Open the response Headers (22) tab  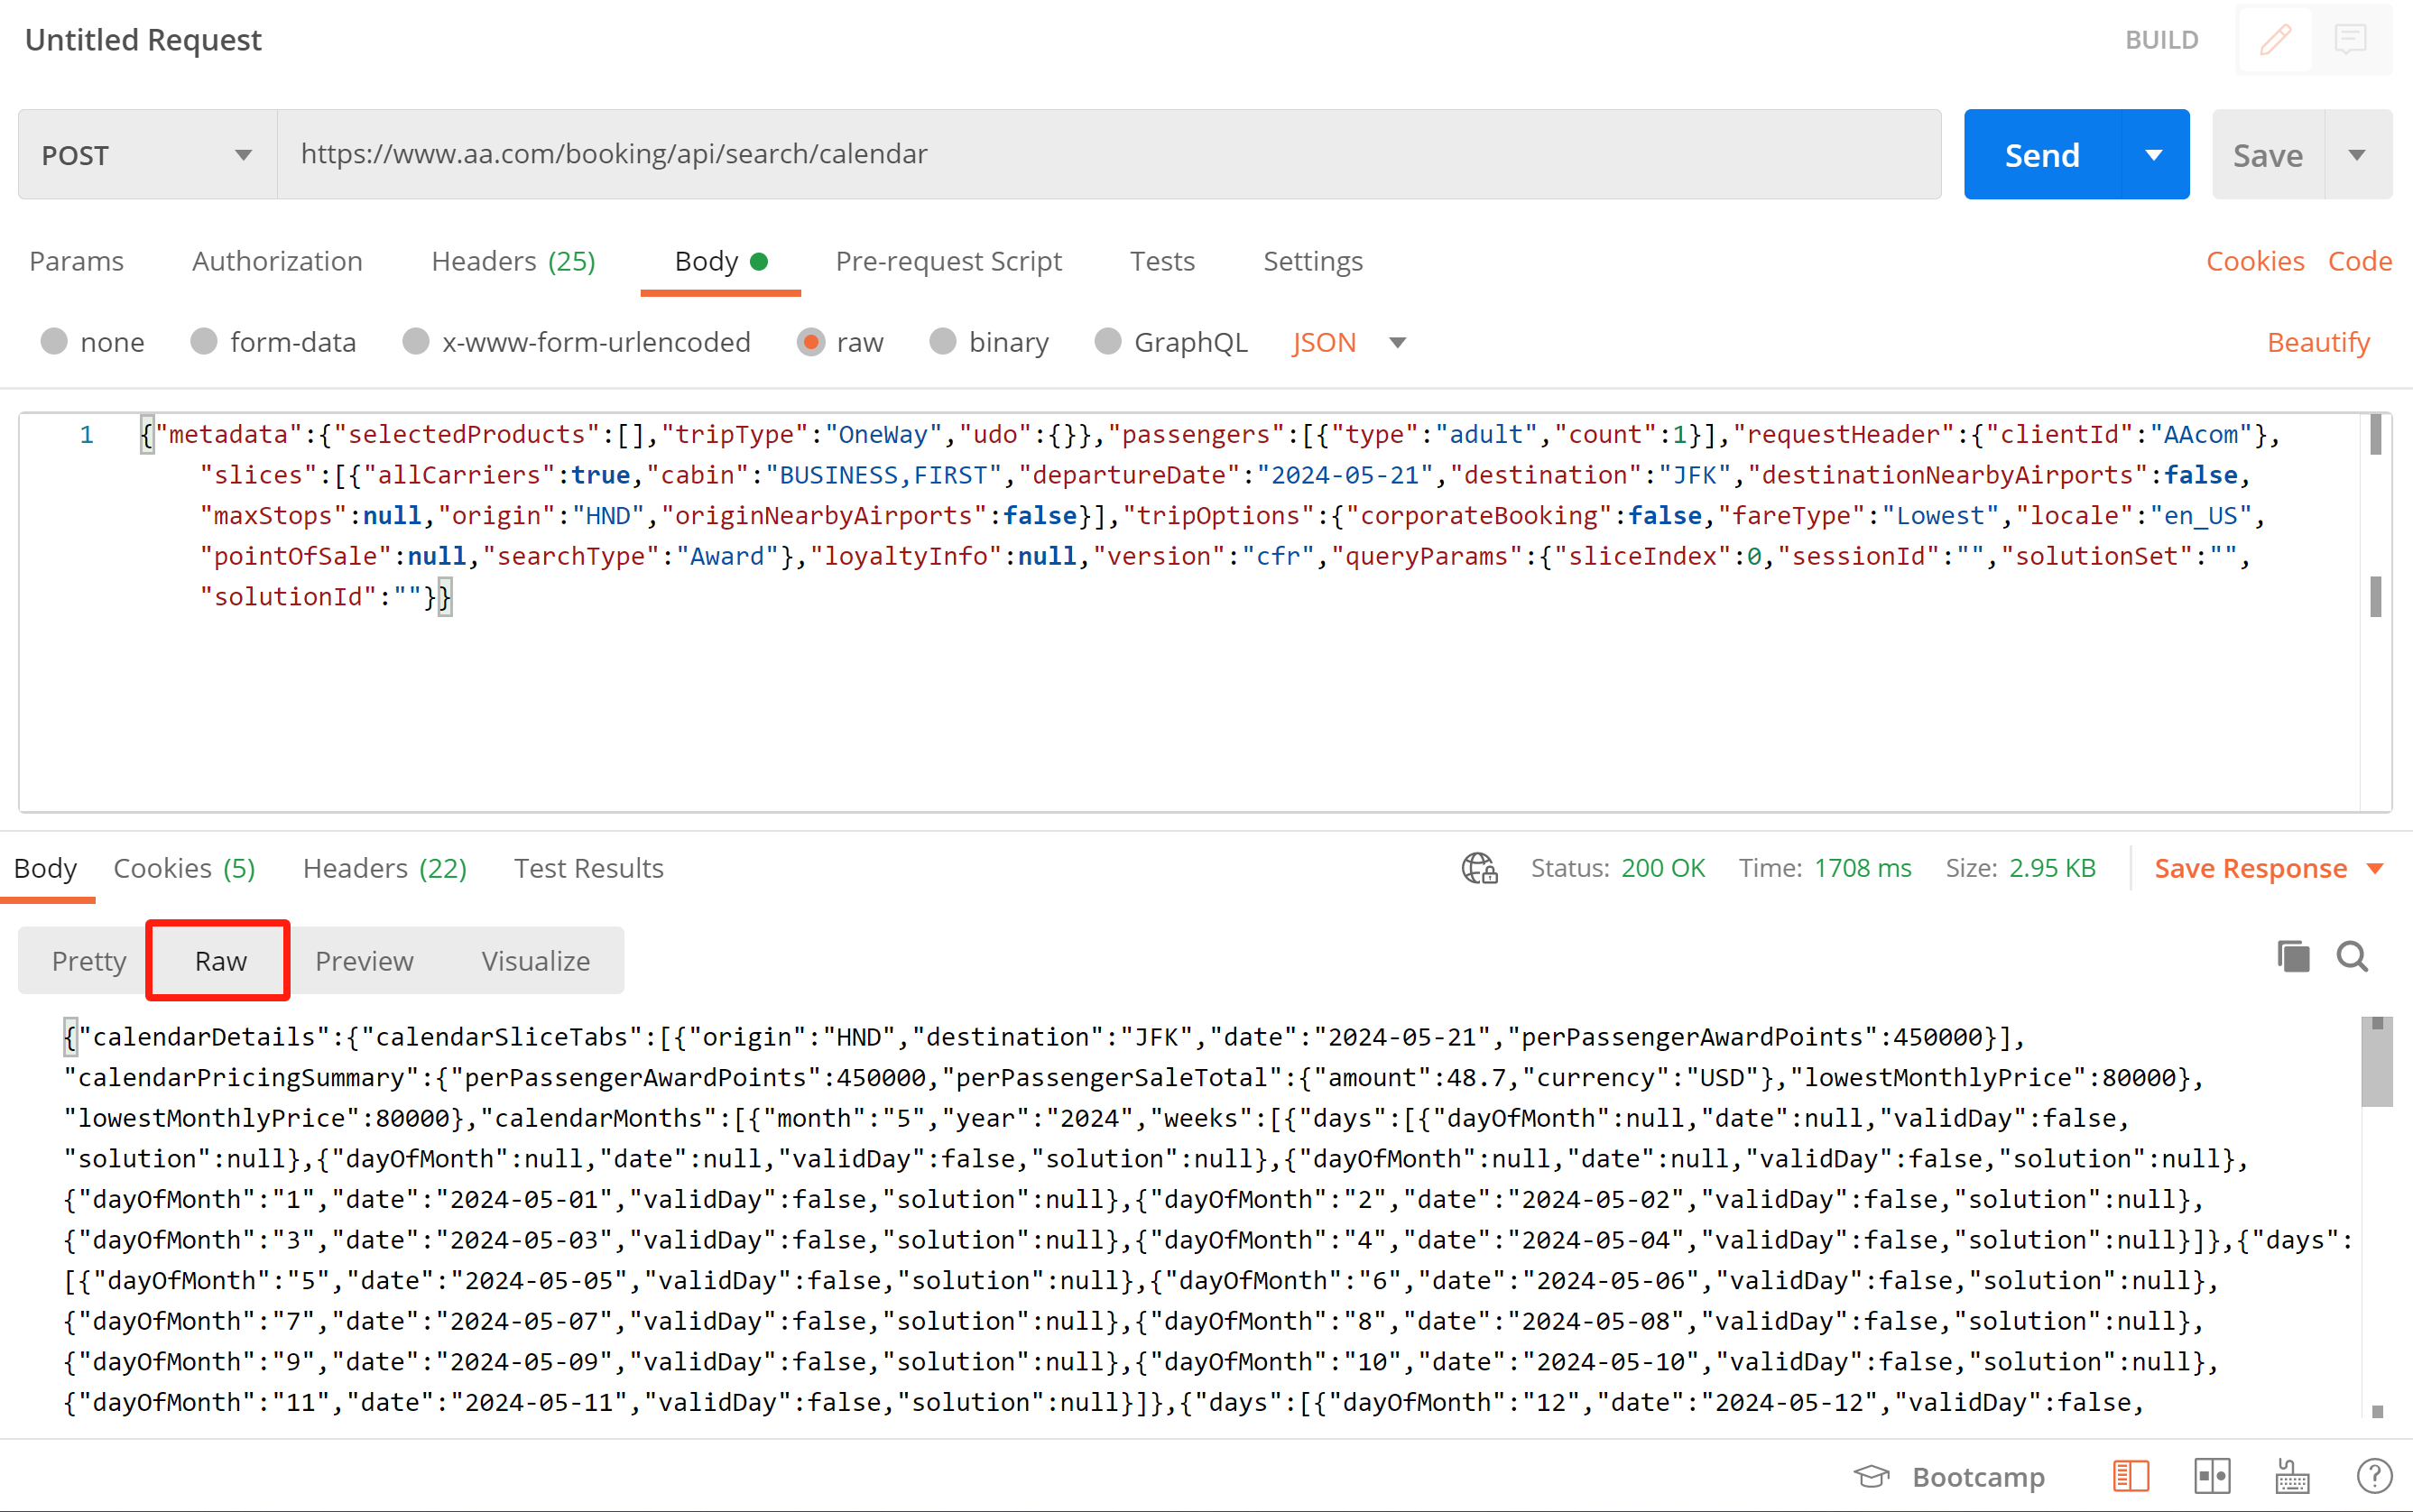pos(385,868)
